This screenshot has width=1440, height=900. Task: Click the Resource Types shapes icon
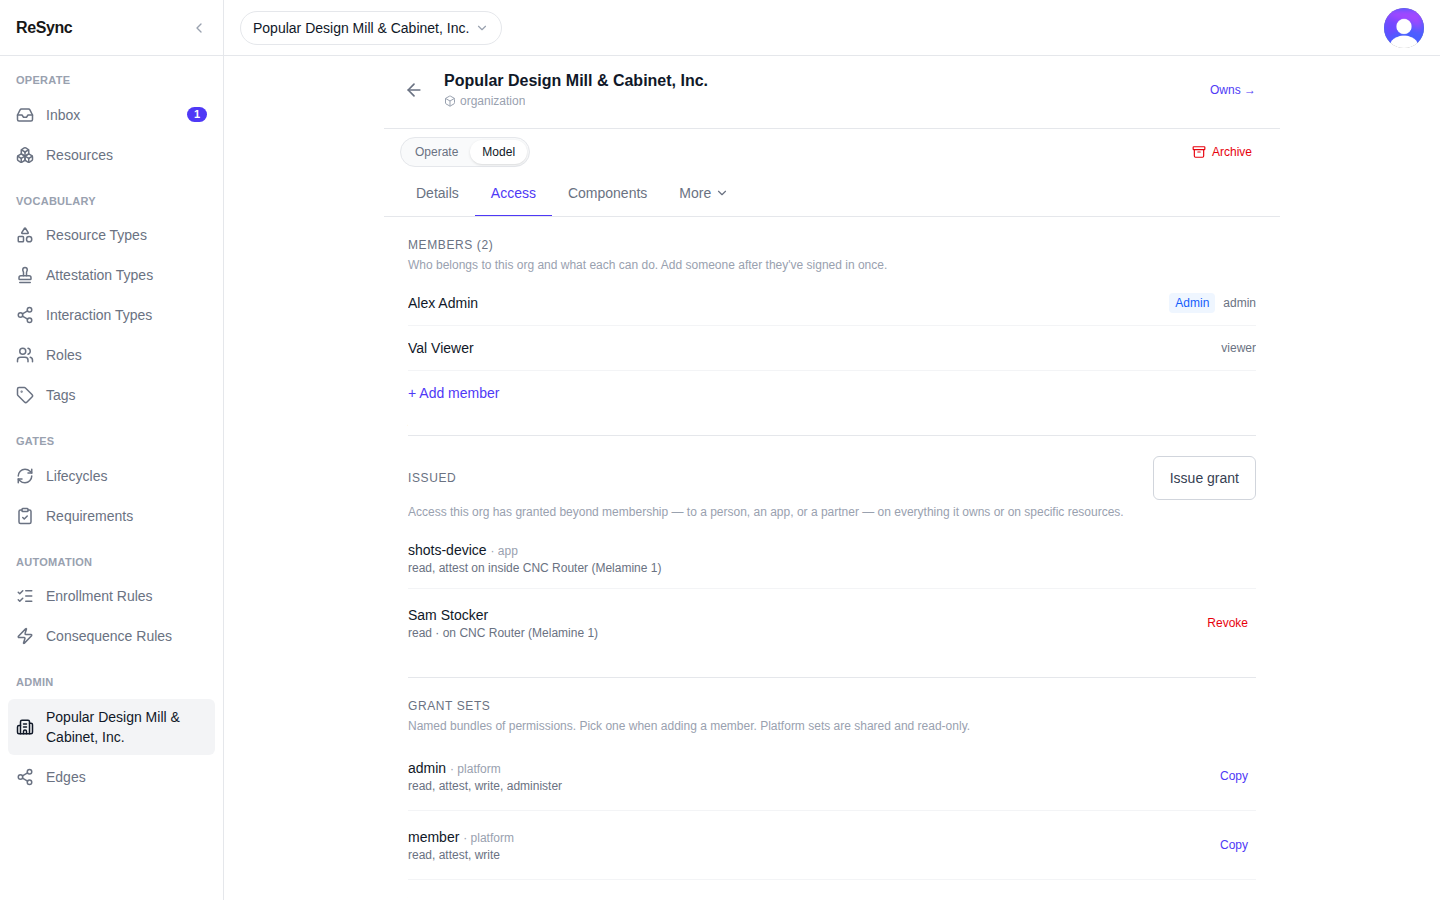point(25,235)
